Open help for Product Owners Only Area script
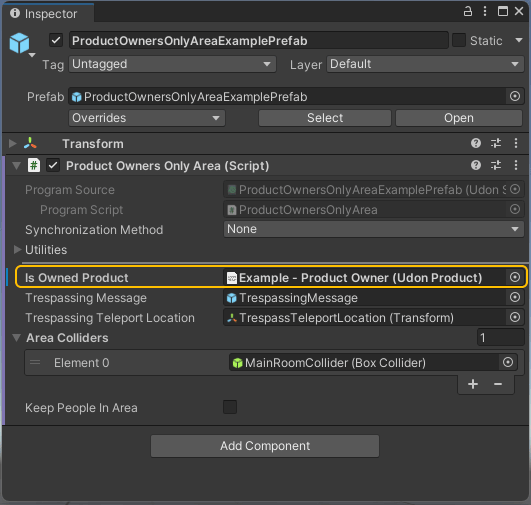The image size is (531, 505). 476,165
